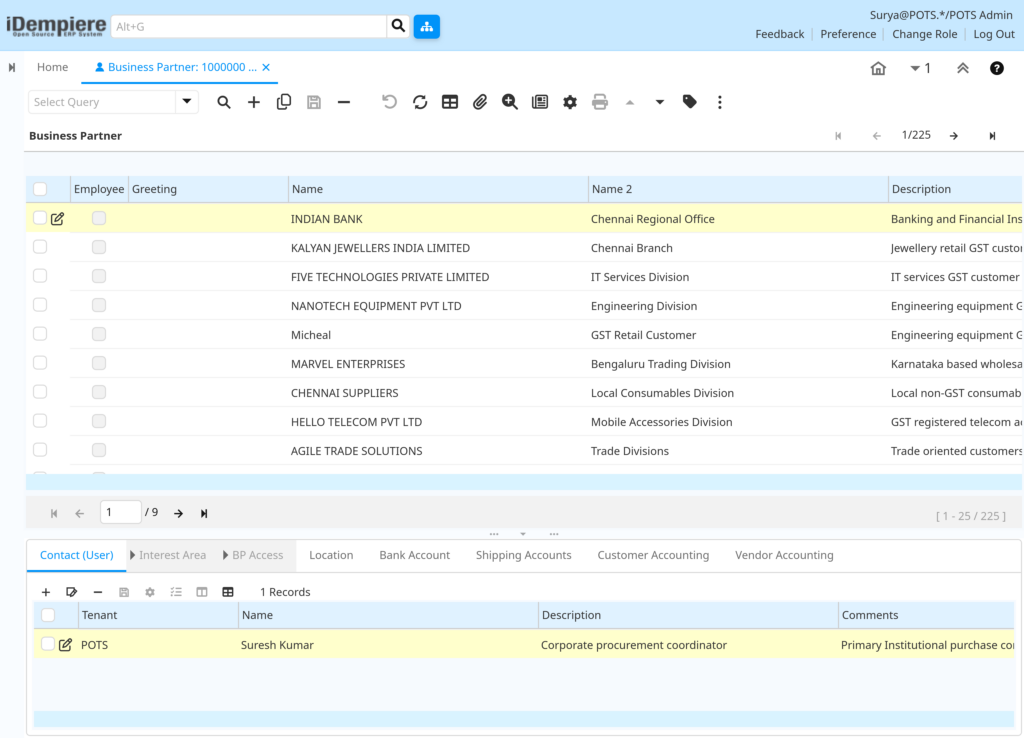The width and height of the screenshot is (1024, 738).
Task: Refresh data with the requery icon
Action: (x=420, y=102)
